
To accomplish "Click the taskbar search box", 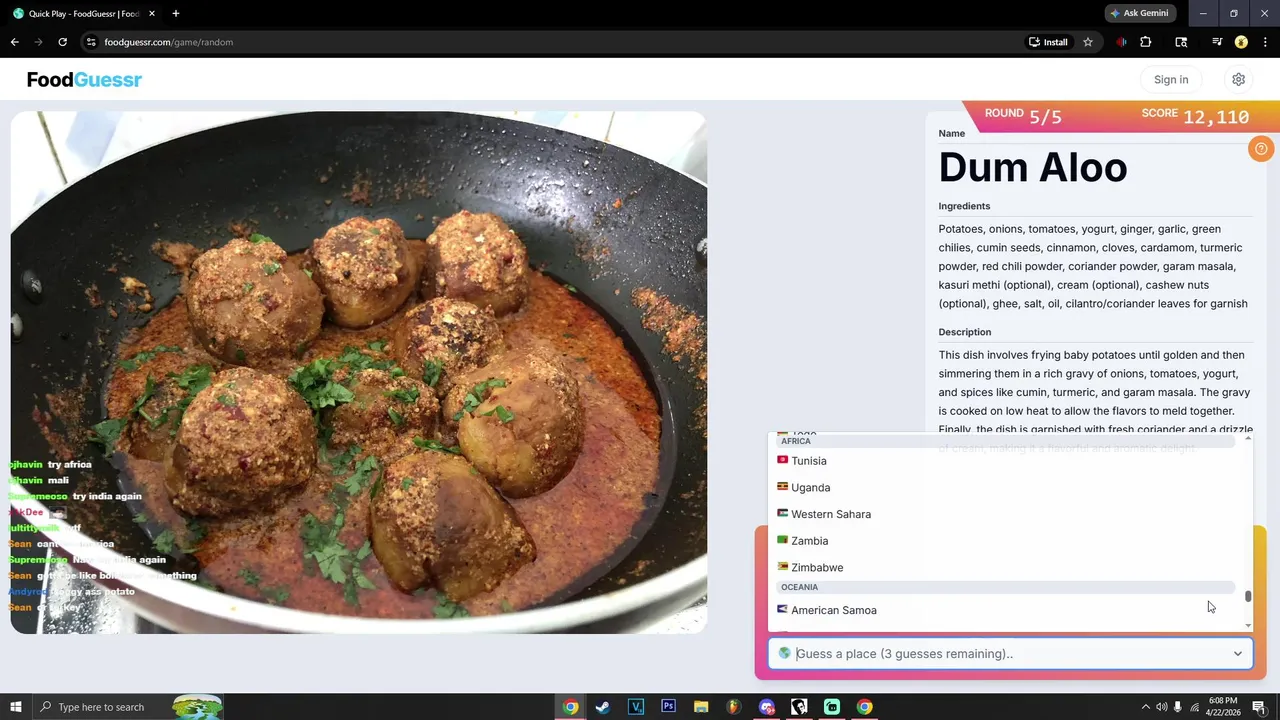I will click(128, 707).
